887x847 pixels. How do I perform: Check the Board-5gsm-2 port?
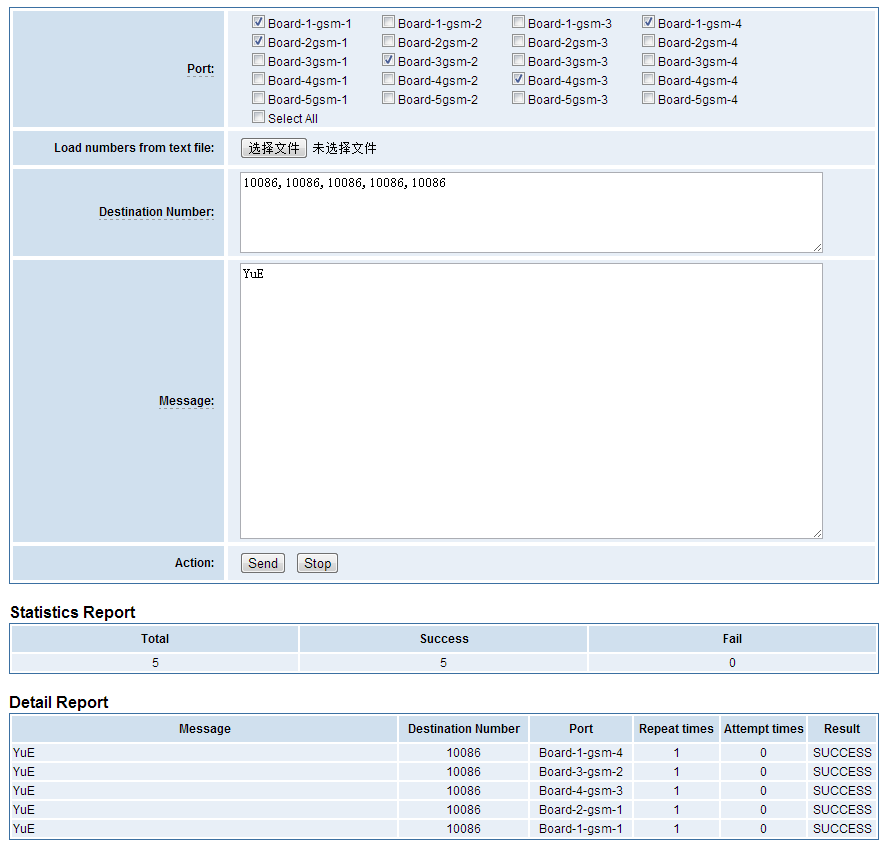[389, 98]
